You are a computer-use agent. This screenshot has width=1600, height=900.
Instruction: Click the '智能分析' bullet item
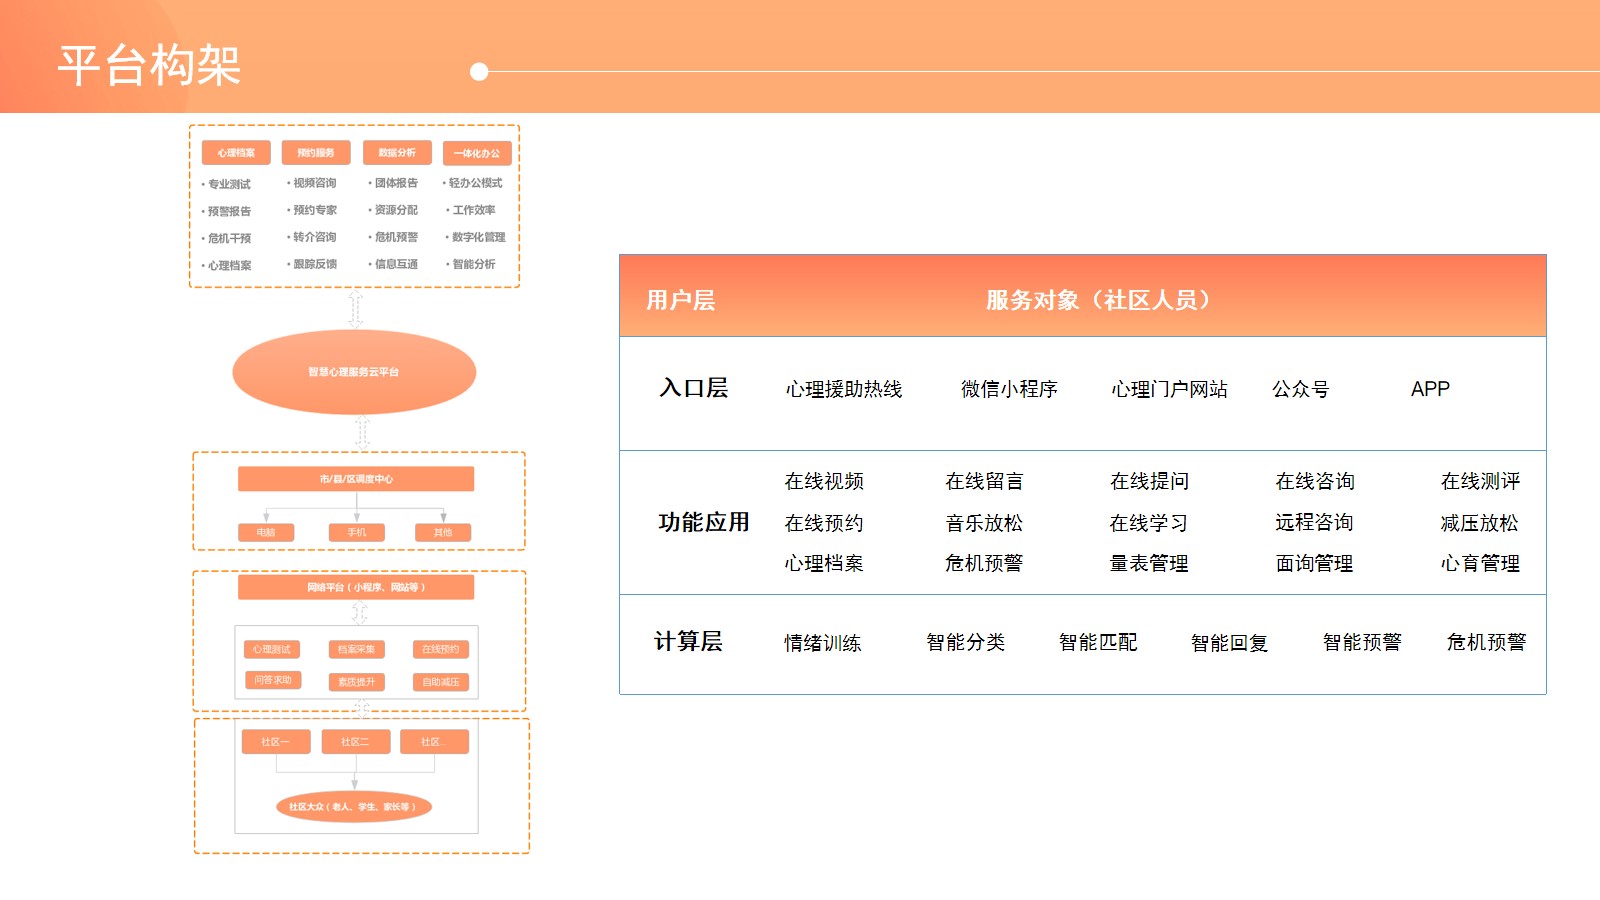[473, 264]
